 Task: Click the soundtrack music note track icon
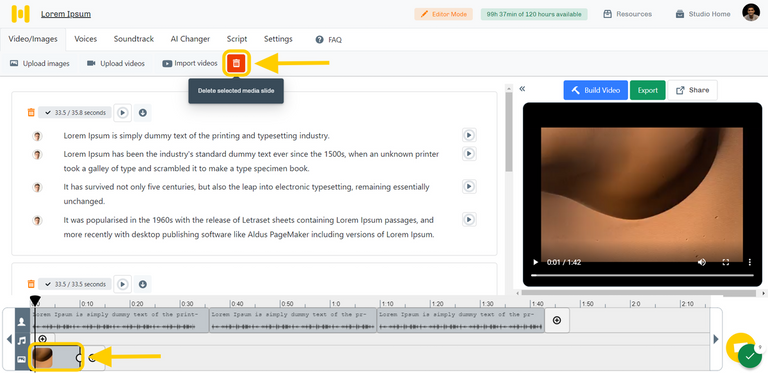pyautogui.click(x=22, y=340)
